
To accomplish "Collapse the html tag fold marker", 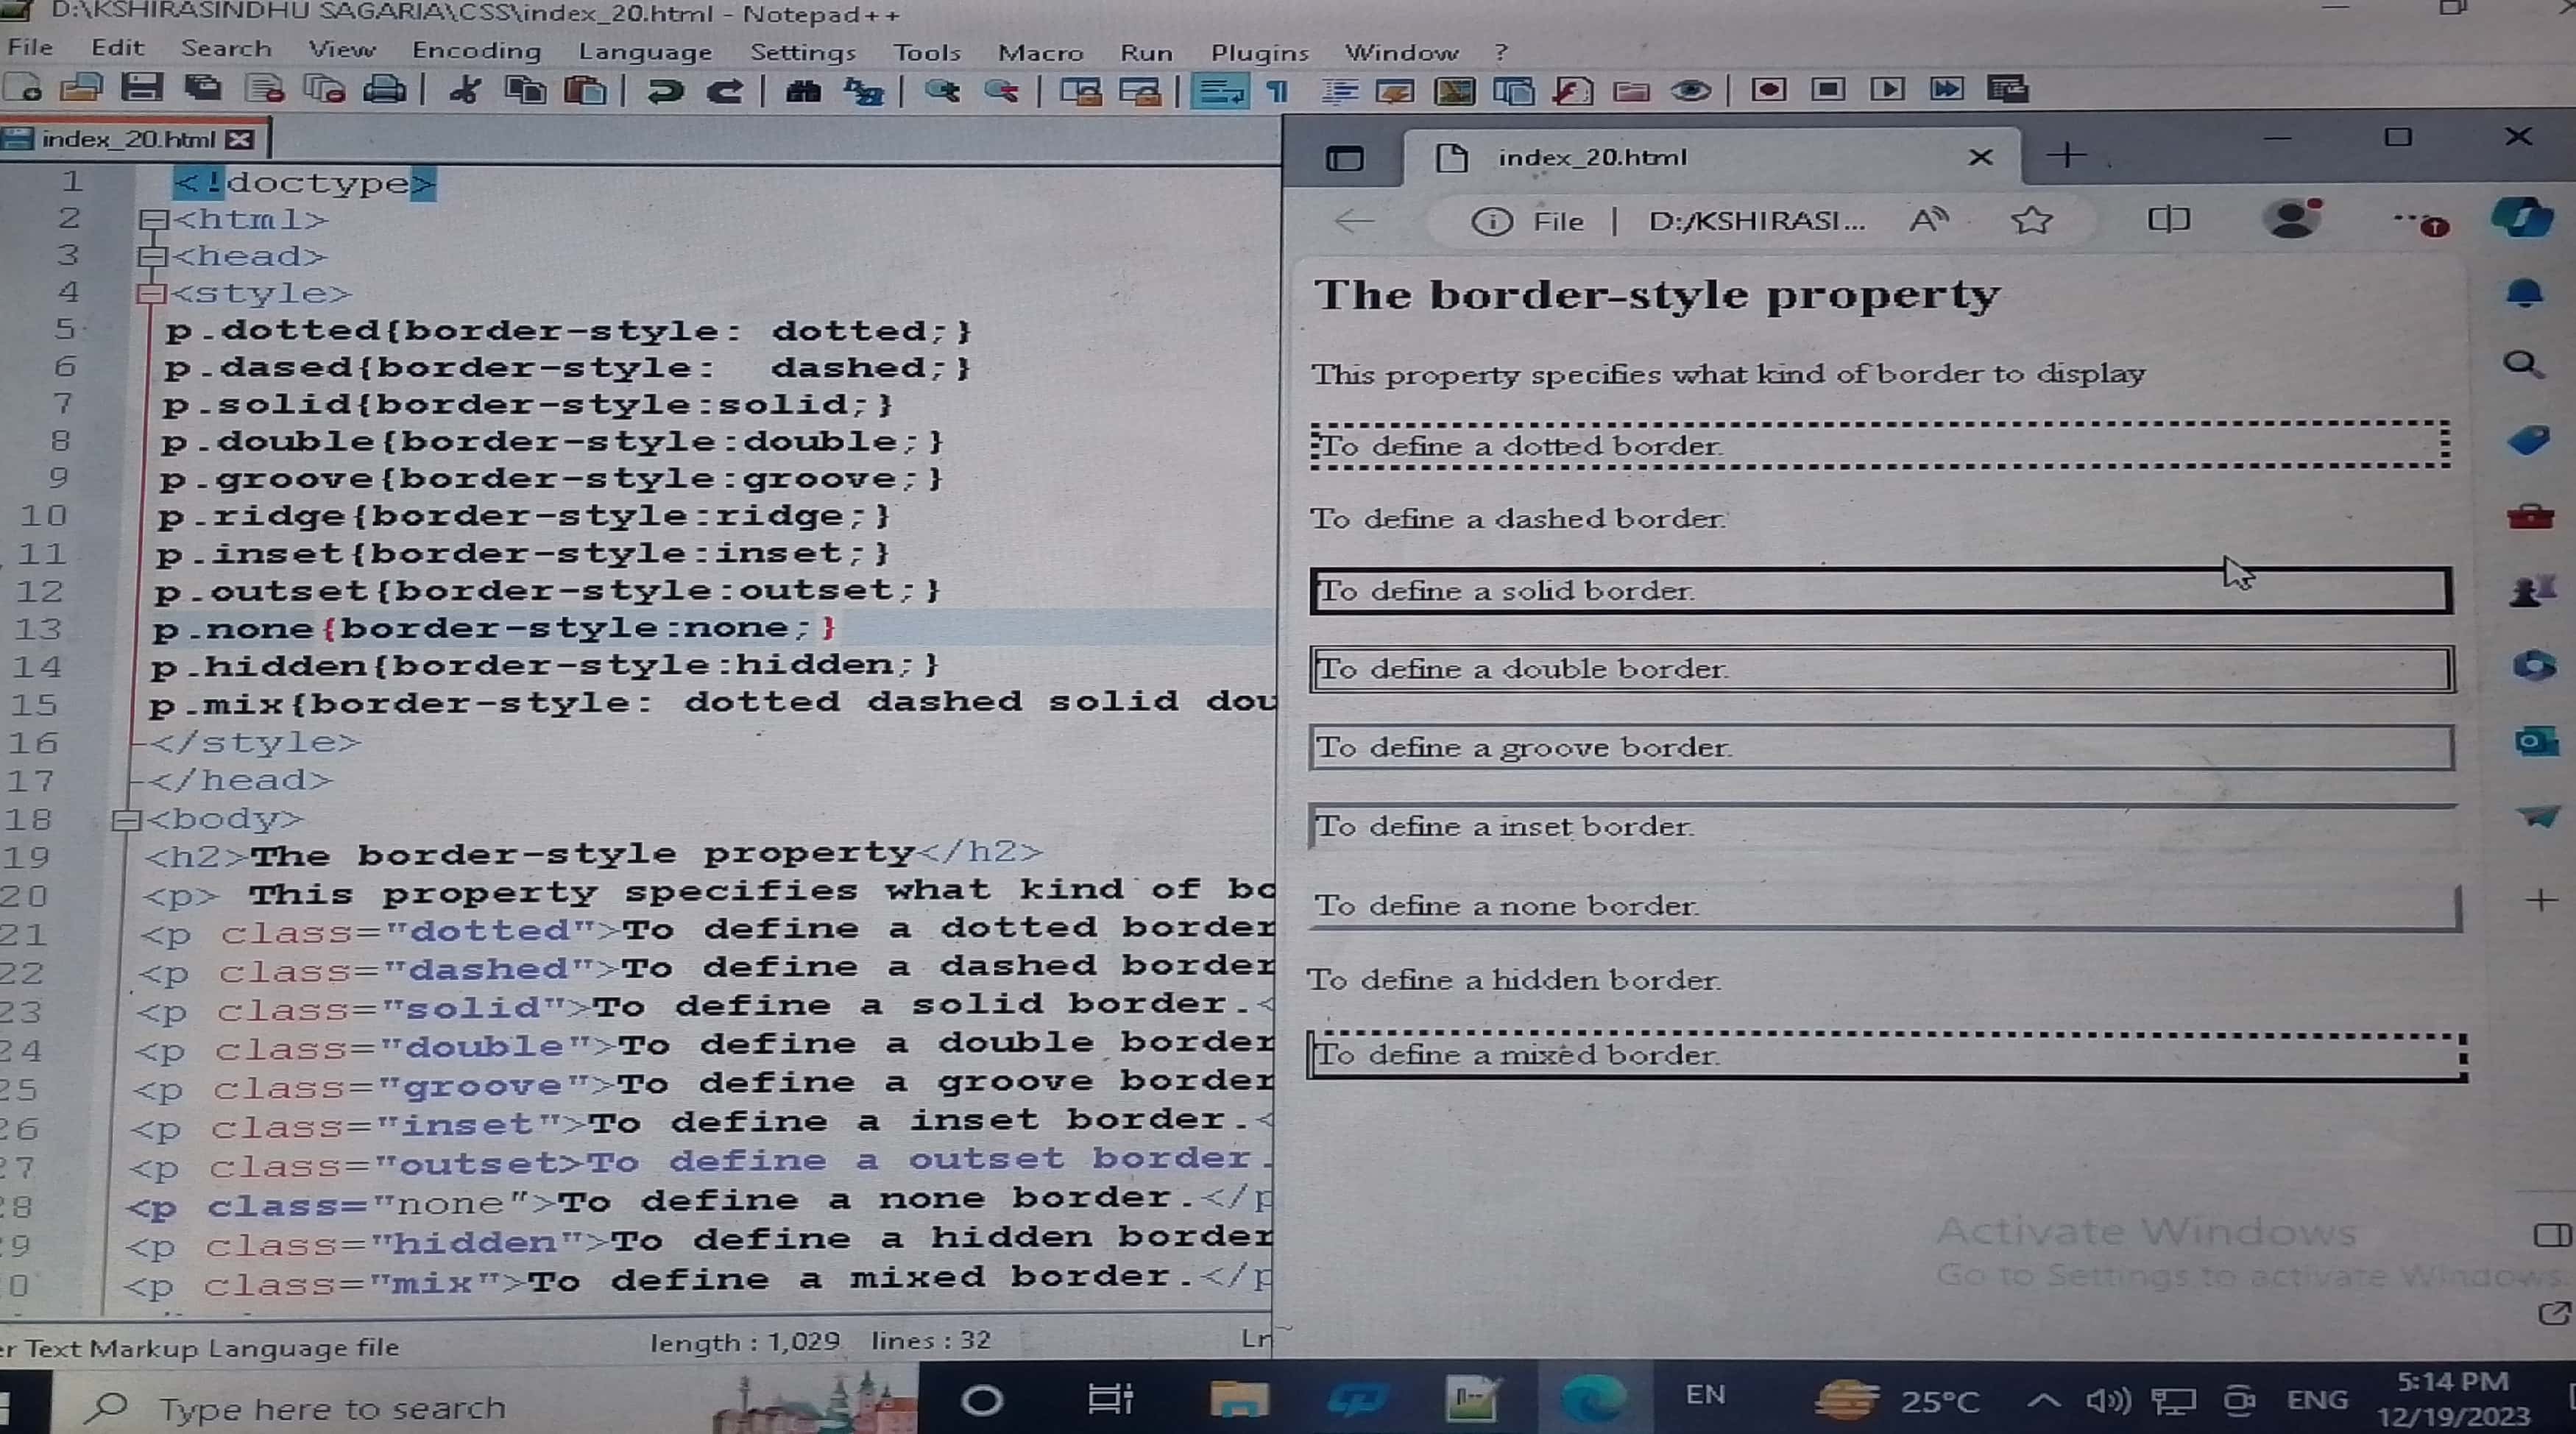I will point(153,219).
